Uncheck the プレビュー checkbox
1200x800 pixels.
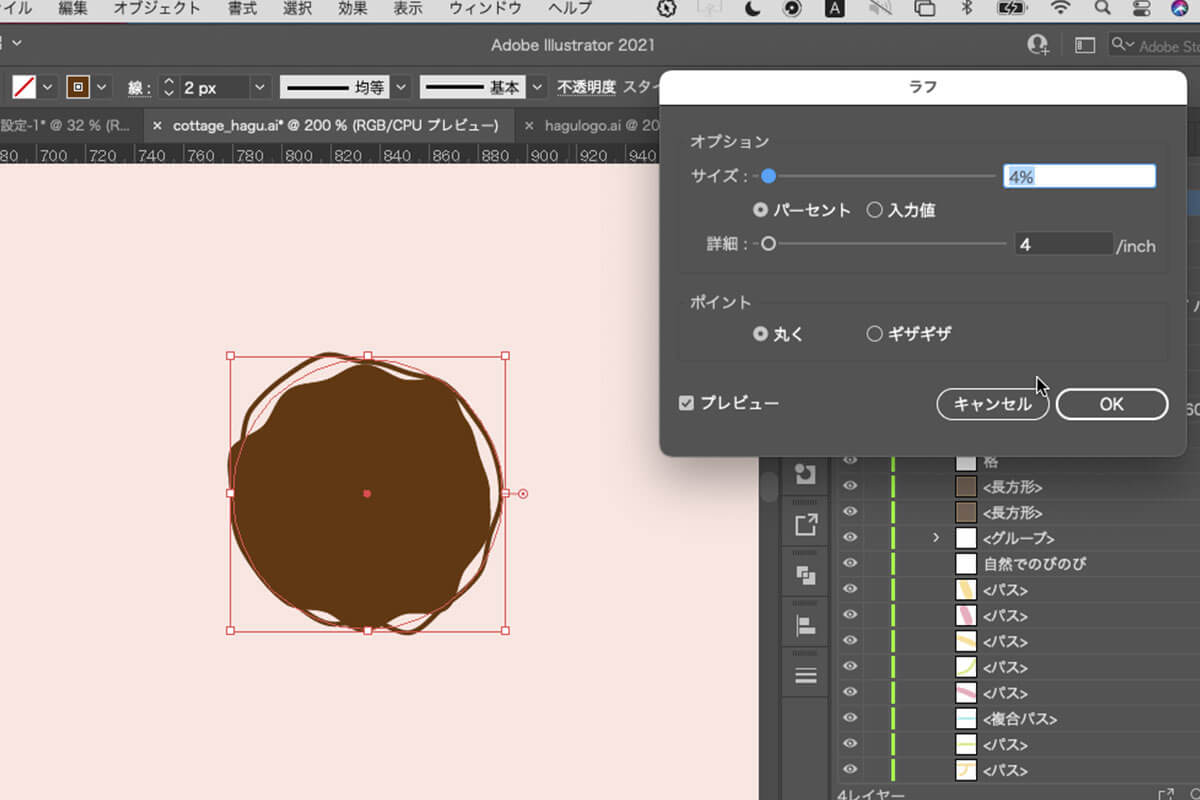coord(686,403)
